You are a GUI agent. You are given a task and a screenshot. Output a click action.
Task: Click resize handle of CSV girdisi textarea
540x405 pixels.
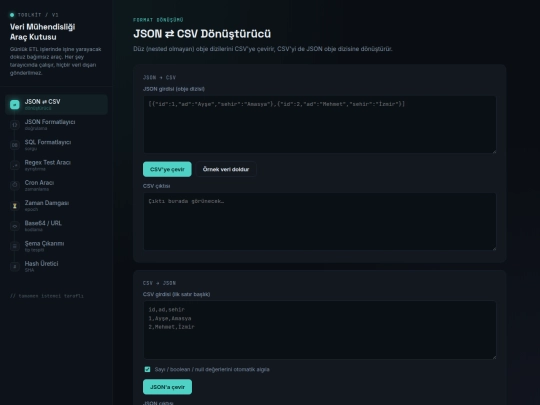pyautogui.click(x=494, y=357)
